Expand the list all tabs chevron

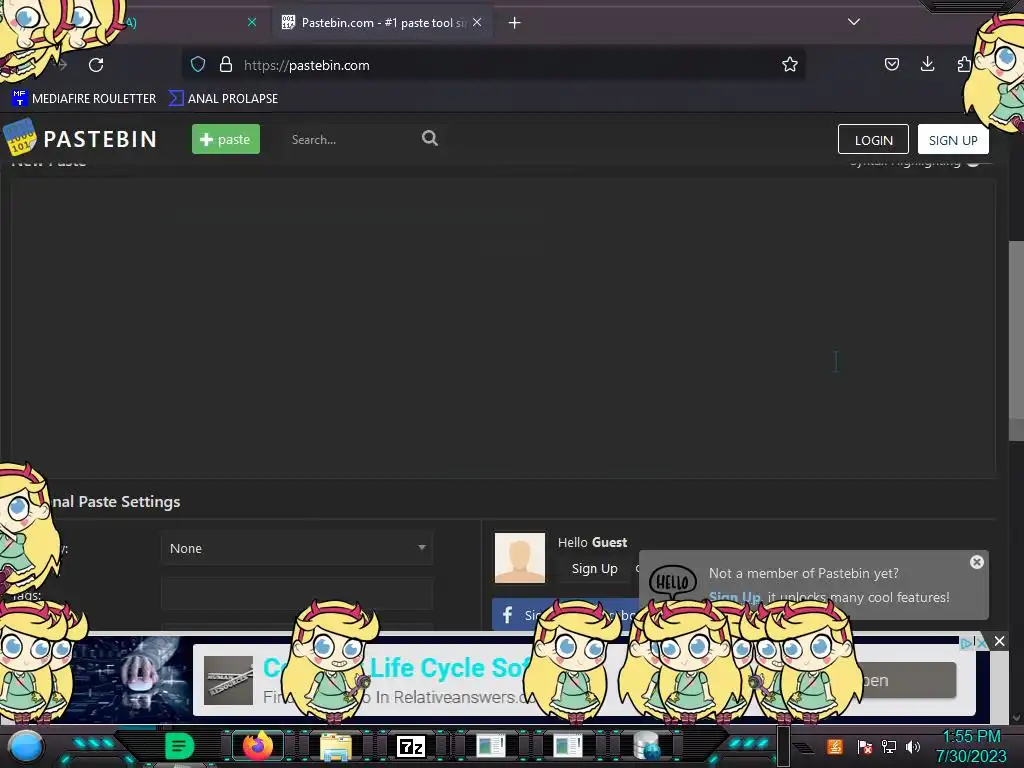(x=854, y=22)
